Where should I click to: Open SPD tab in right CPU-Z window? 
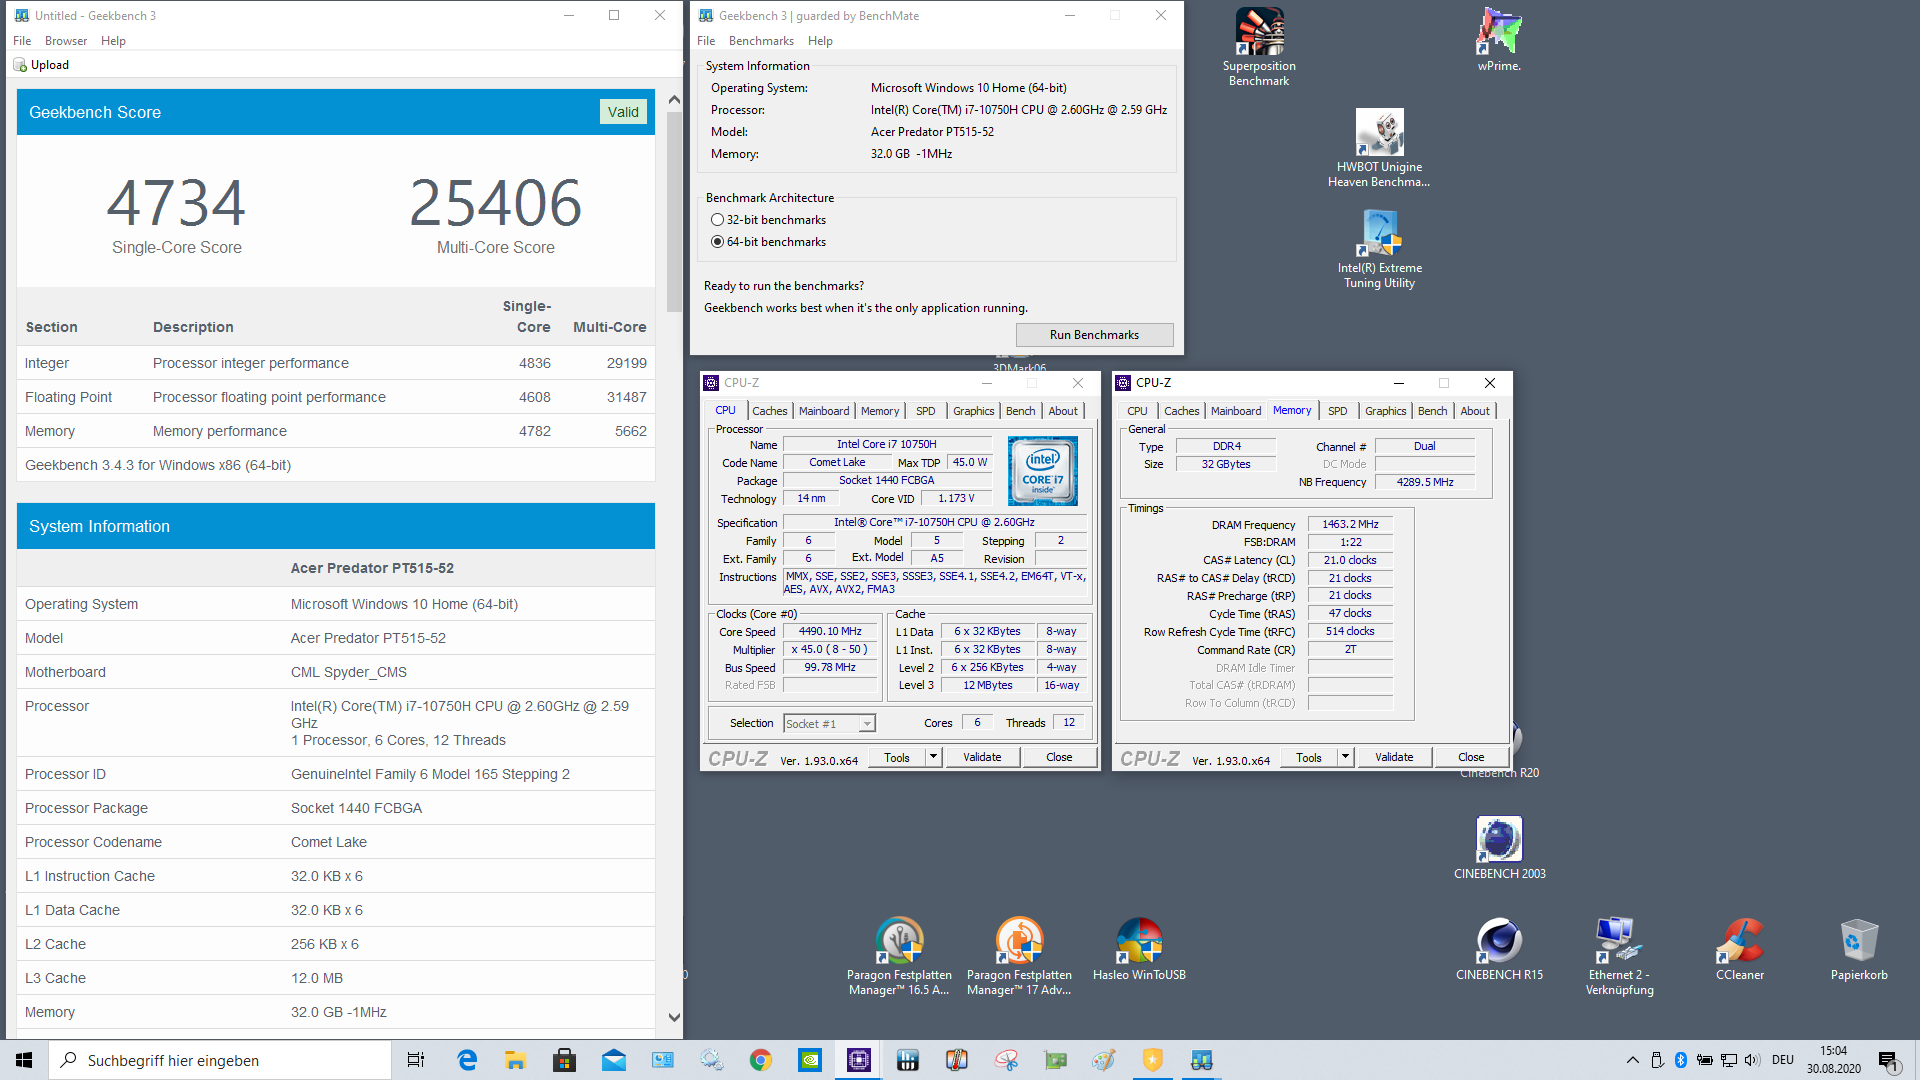[x=1337, y=411]
